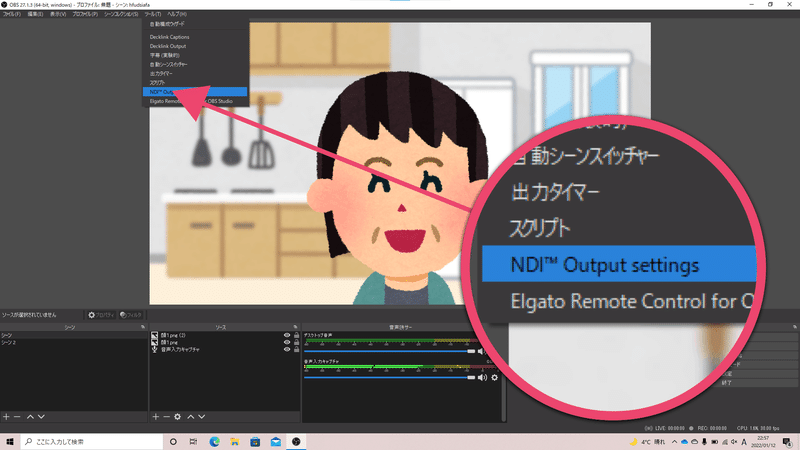Click the microphone tray icon
The width and height of the screenshot is (800, 450).
click(x=705, y=442)
